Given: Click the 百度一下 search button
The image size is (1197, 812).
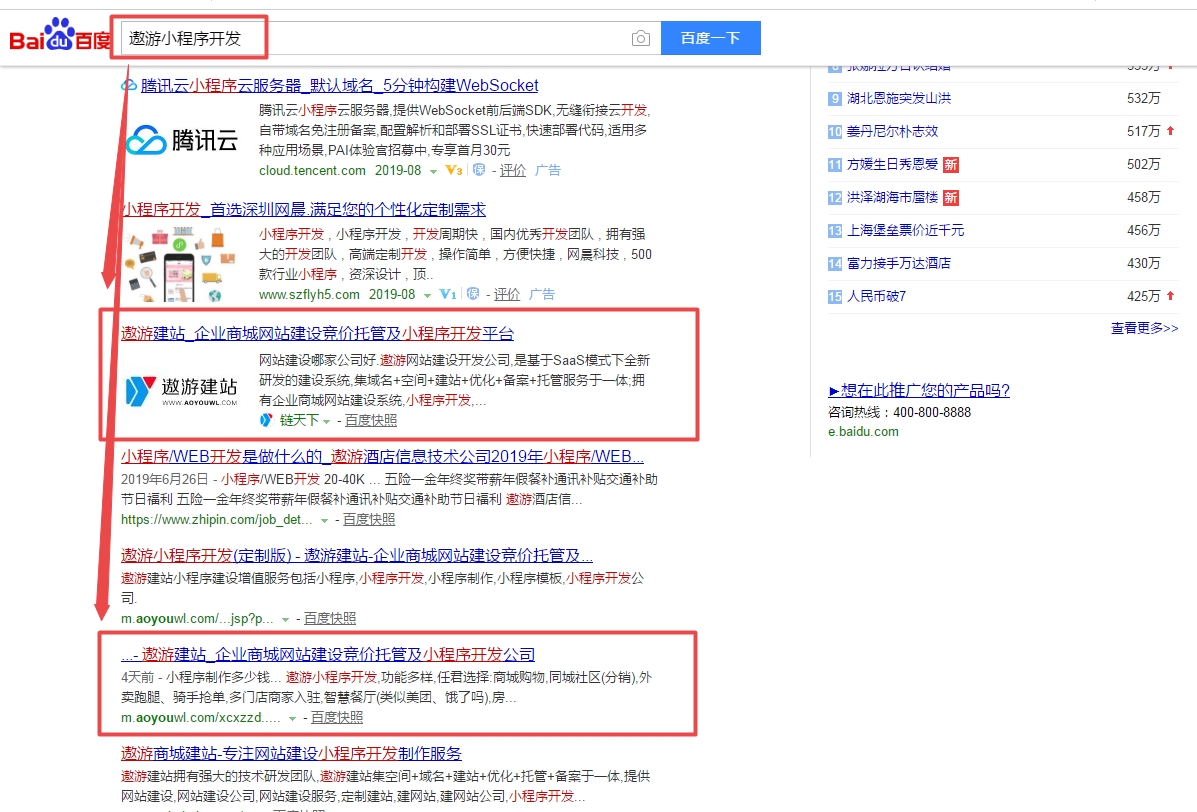Looking at the screenshot, I should [711, 38].
